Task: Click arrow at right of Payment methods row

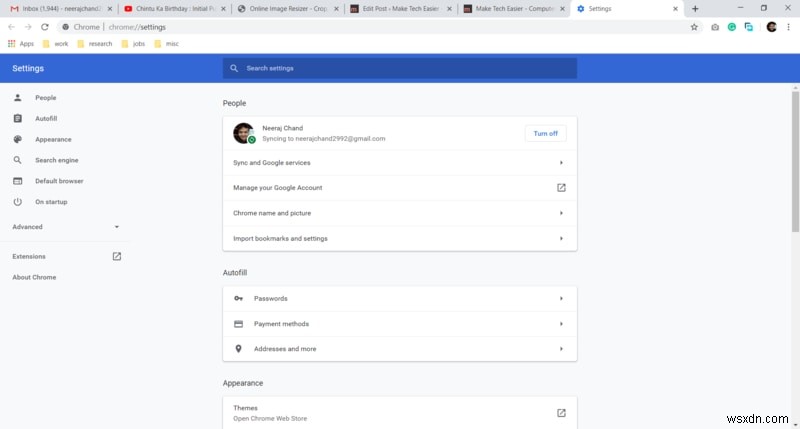Action: (561, 324)
